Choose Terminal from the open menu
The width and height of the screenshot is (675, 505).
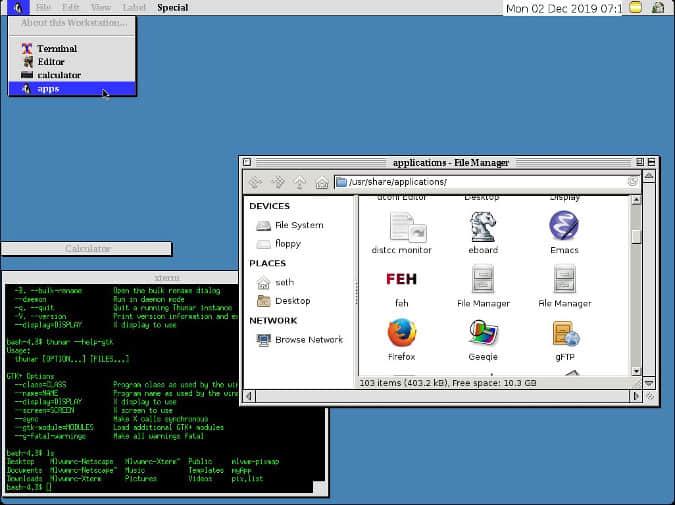tap(57, 48)
